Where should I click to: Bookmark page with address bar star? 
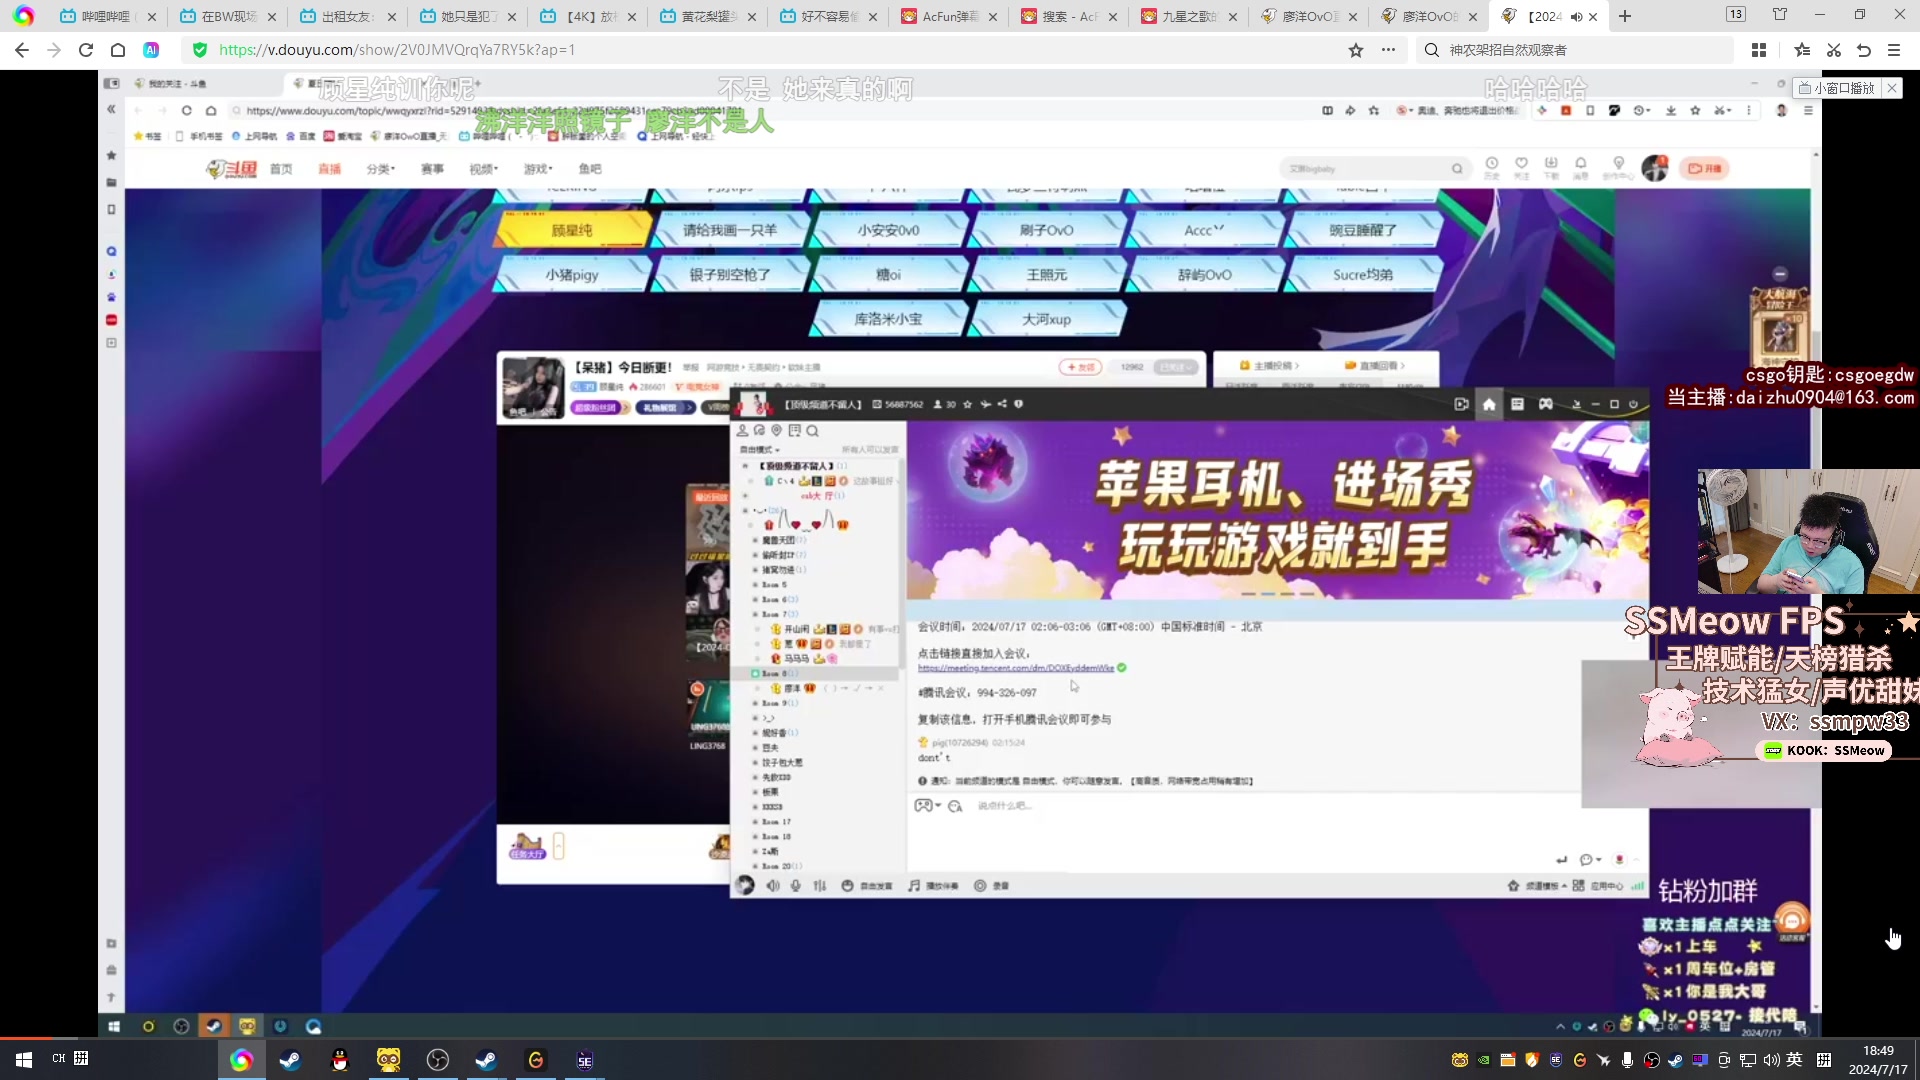click(1356, 50)
